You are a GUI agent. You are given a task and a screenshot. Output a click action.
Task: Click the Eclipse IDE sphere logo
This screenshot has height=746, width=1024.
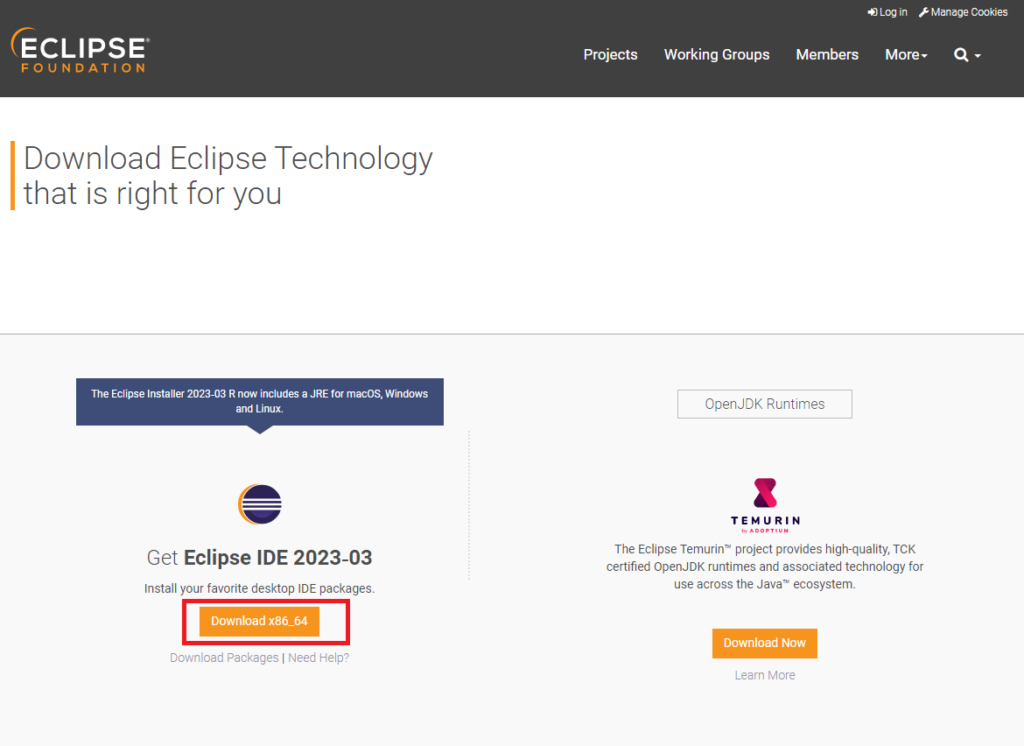[x=259, y=504]
